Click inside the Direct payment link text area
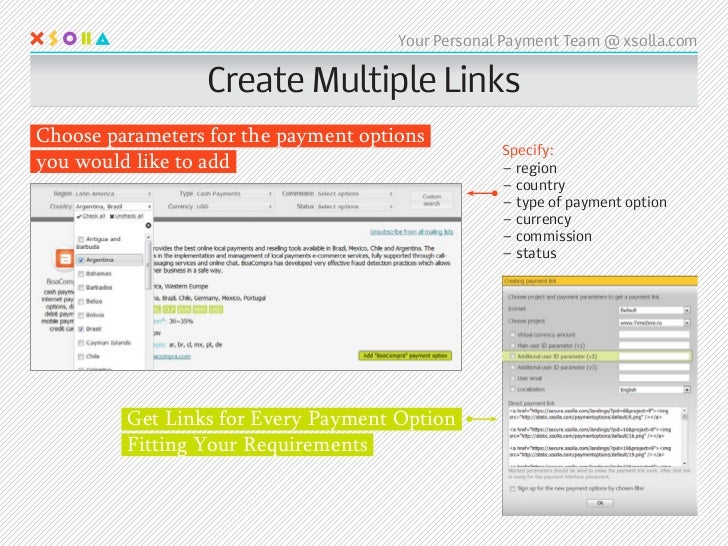The height and width of the screenshot is (546, 728). click(x=595, y=437)
